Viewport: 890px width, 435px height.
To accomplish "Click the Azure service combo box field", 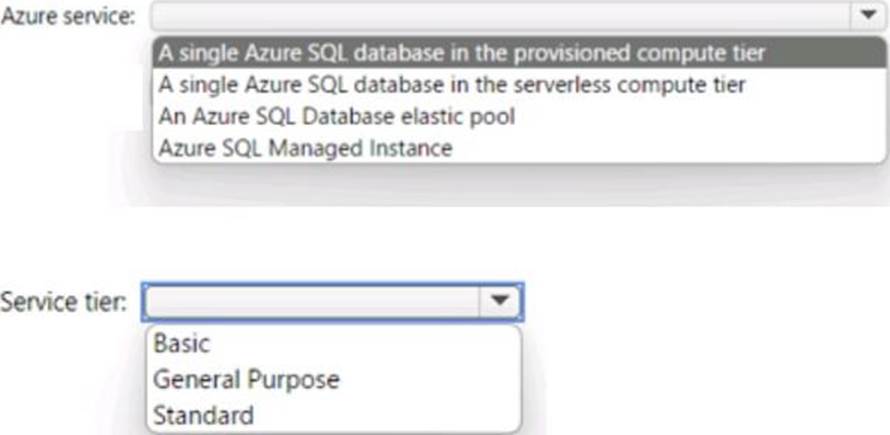I will click(x=518, y=15).
